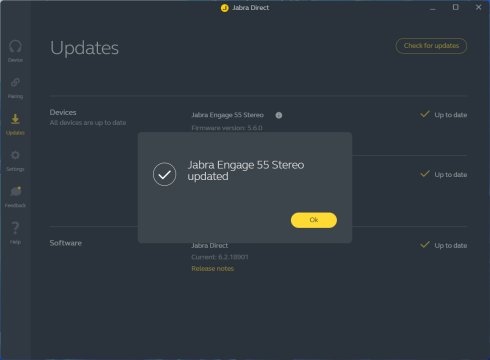Click the Current: 6.2.18901 version text
The width and height of the screenshot is (490, 360).
pos(220,257)
